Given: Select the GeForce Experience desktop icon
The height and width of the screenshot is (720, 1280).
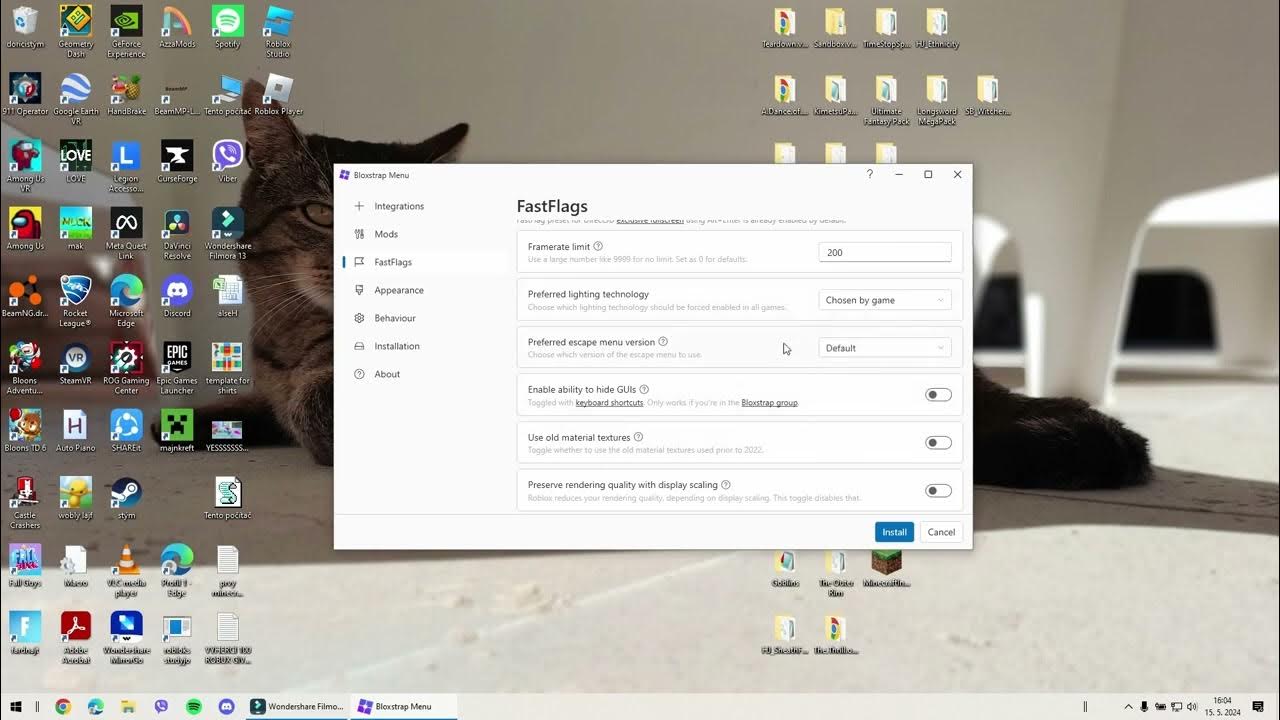Looking at the screenshot, I should pos(126,31).
